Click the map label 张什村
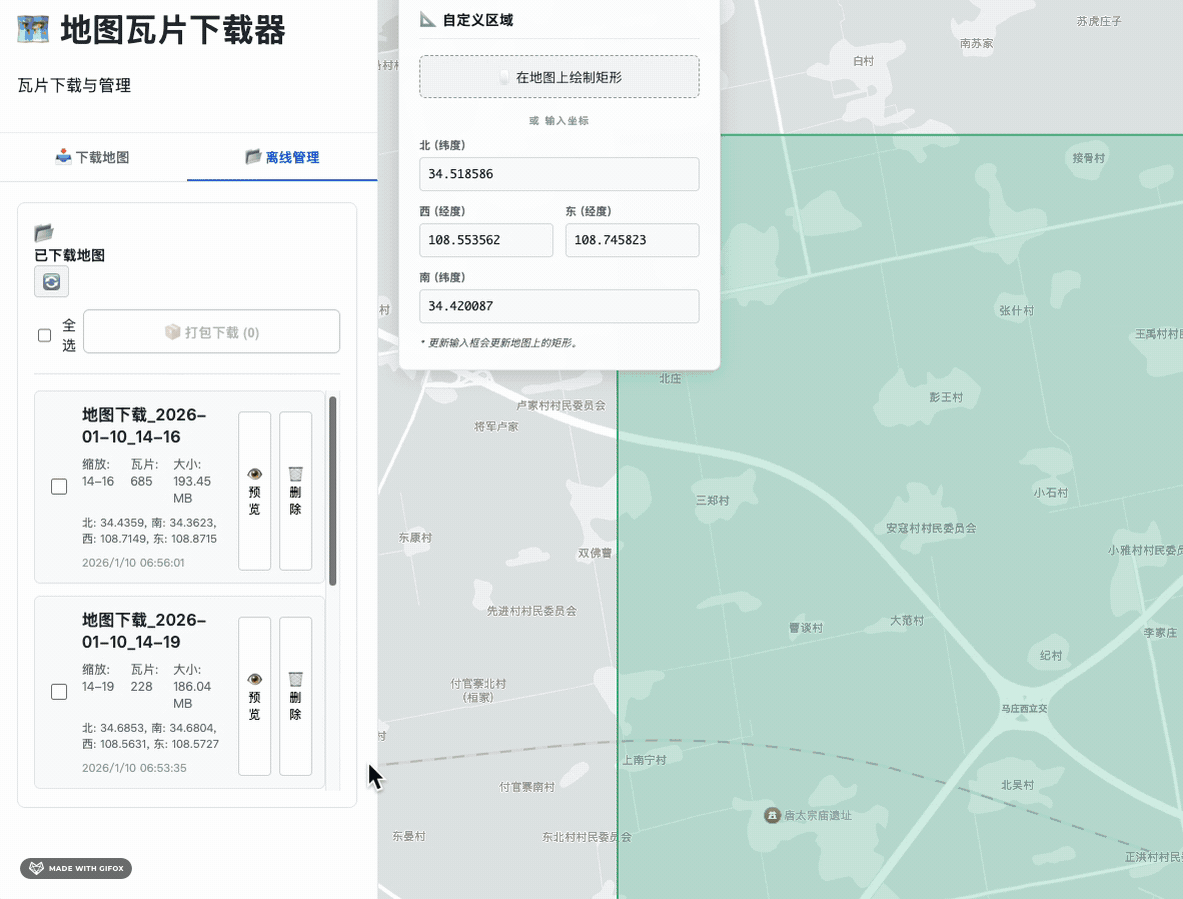The image size is (1183, 899). tap(1016, 311)
